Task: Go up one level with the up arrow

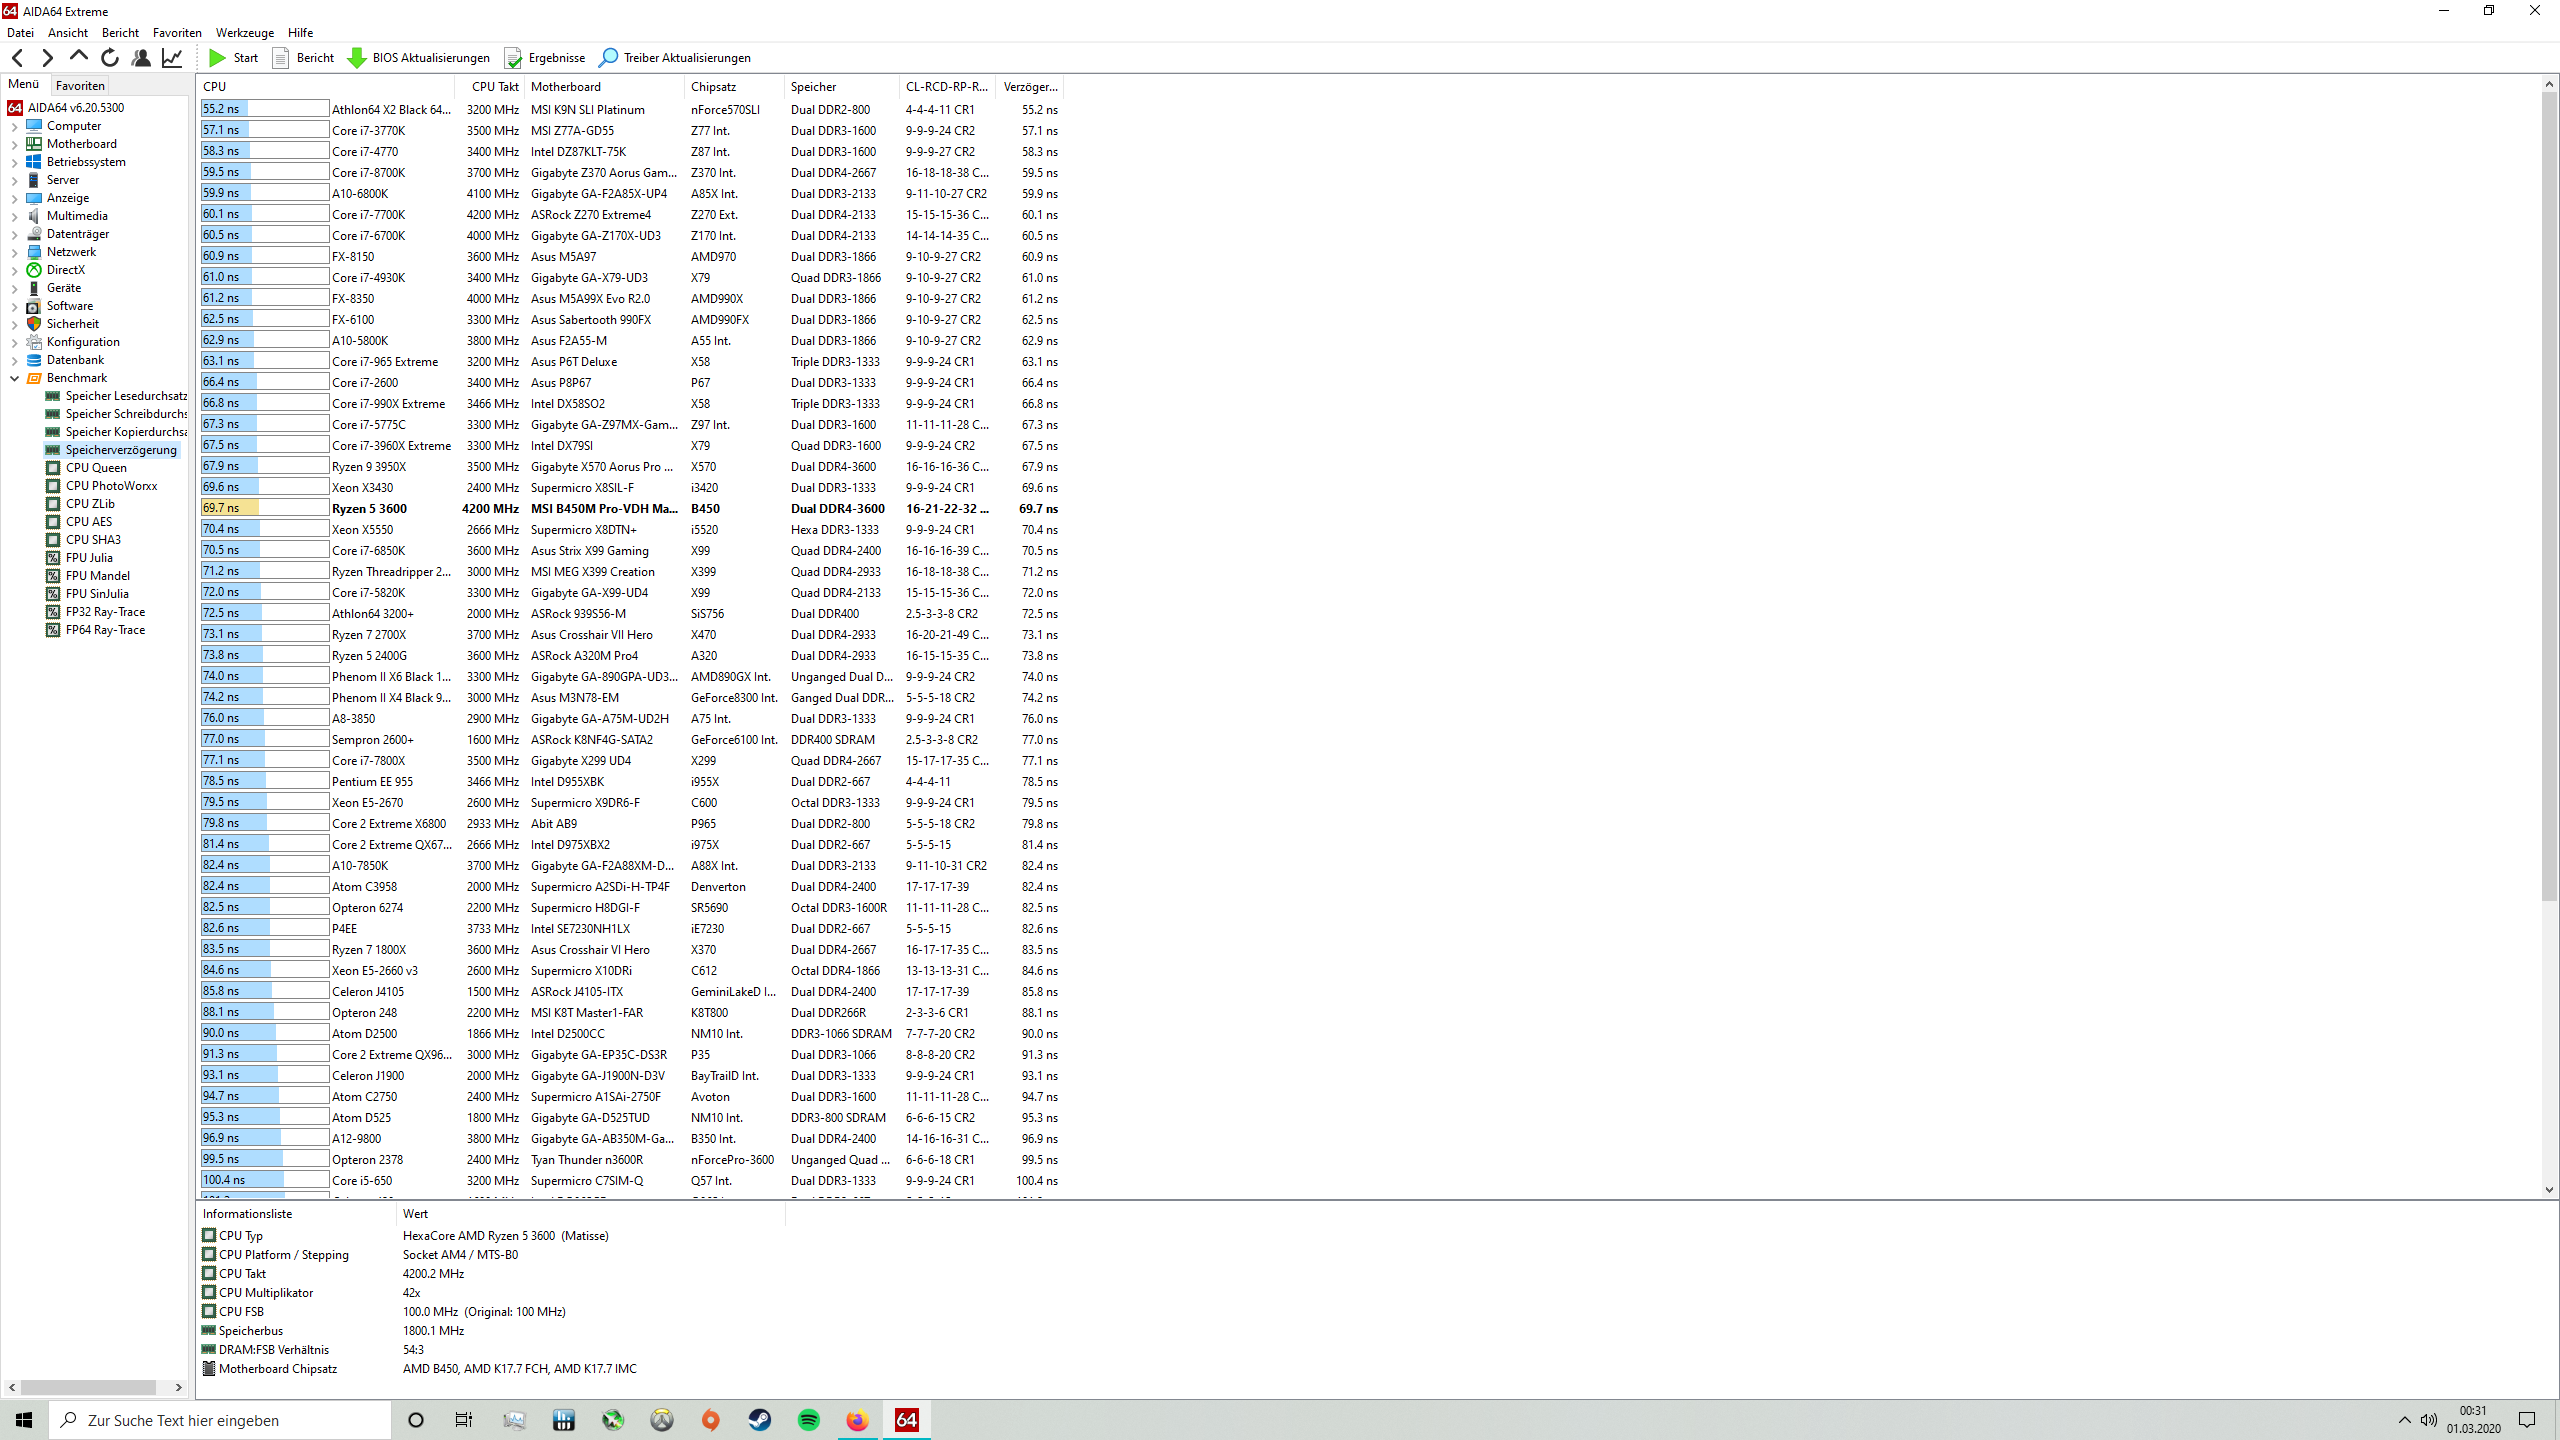Action: click(x=79, y=57)
